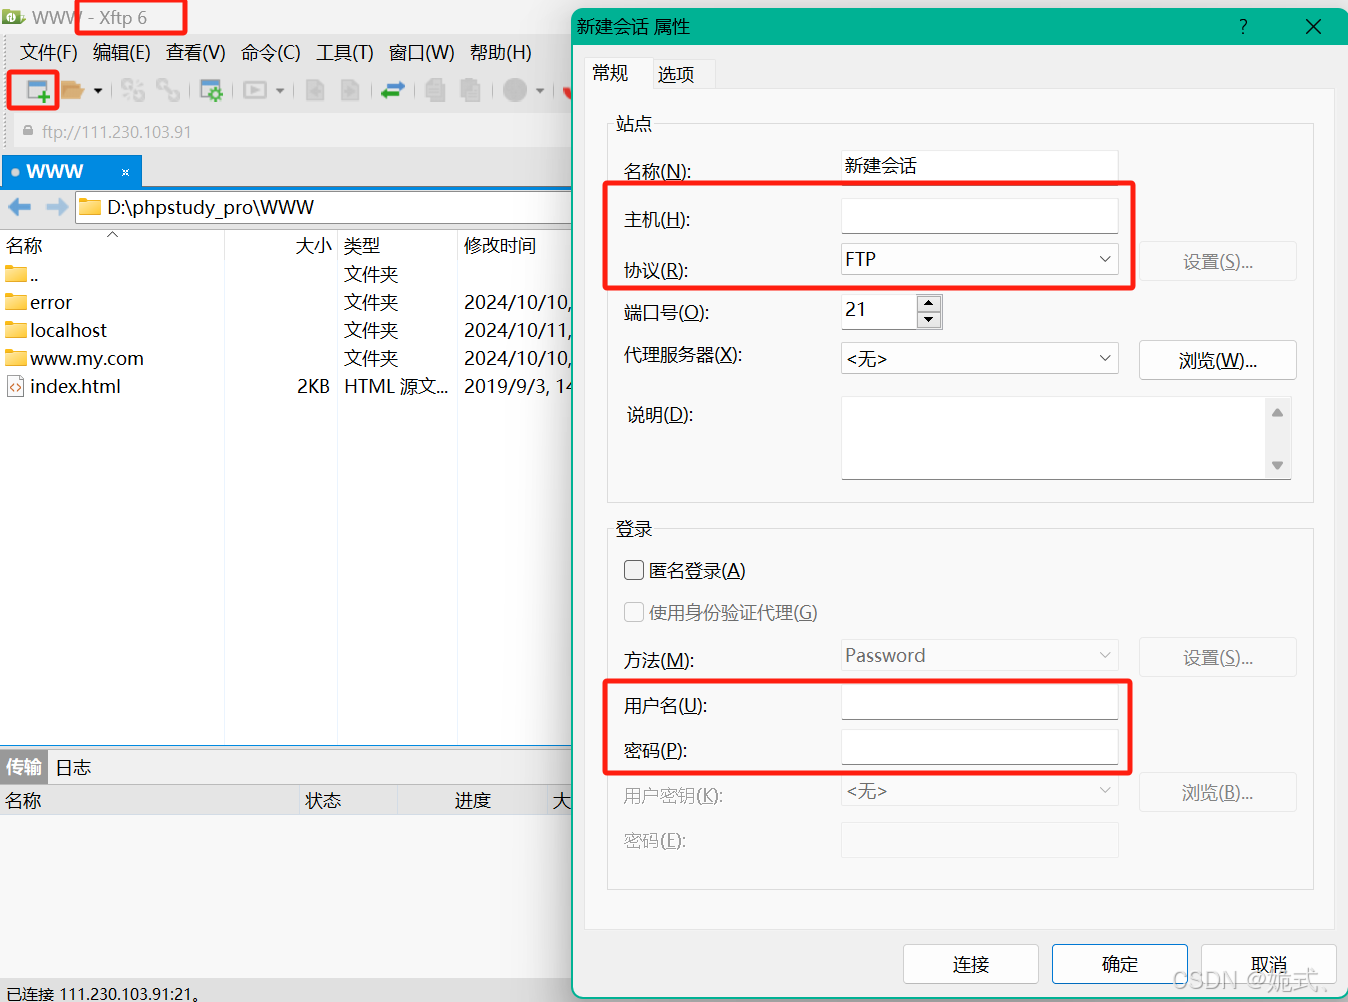Open the 协议(R) FTP dropdown
Screen dimensions: 1348x1002
[x=979, y=259]
